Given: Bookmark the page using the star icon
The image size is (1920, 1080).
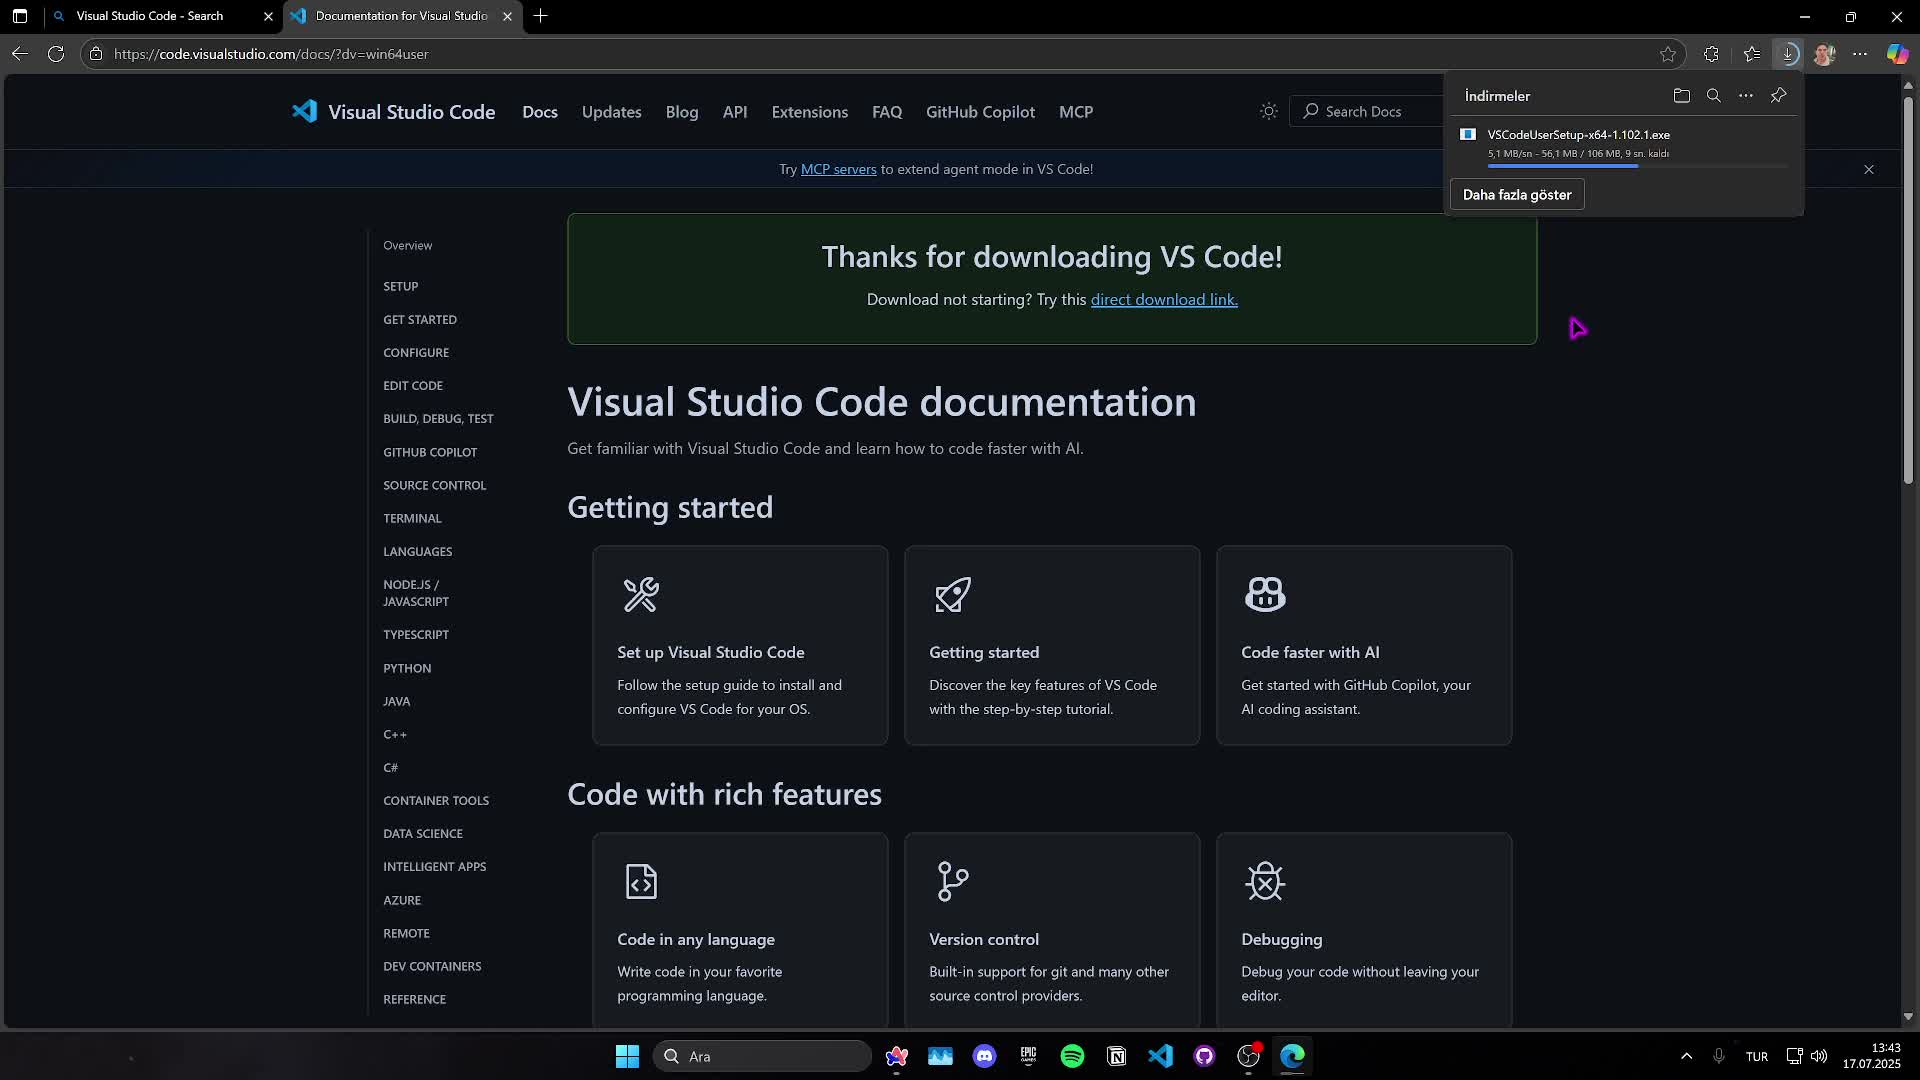Looking at the screenshot, I should click(x=1667, y=54).
